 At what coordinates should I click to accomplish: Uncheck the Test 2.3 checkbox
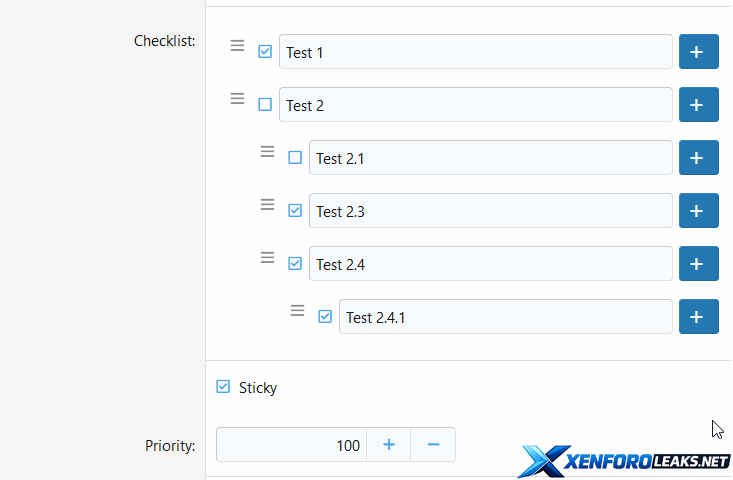295,211
